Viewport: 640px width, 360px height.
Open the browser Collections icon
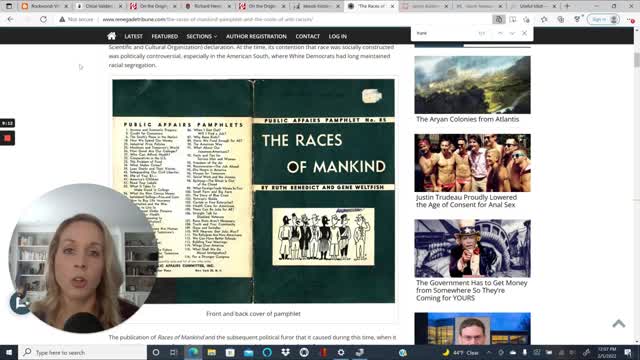[x=560, y=19]
